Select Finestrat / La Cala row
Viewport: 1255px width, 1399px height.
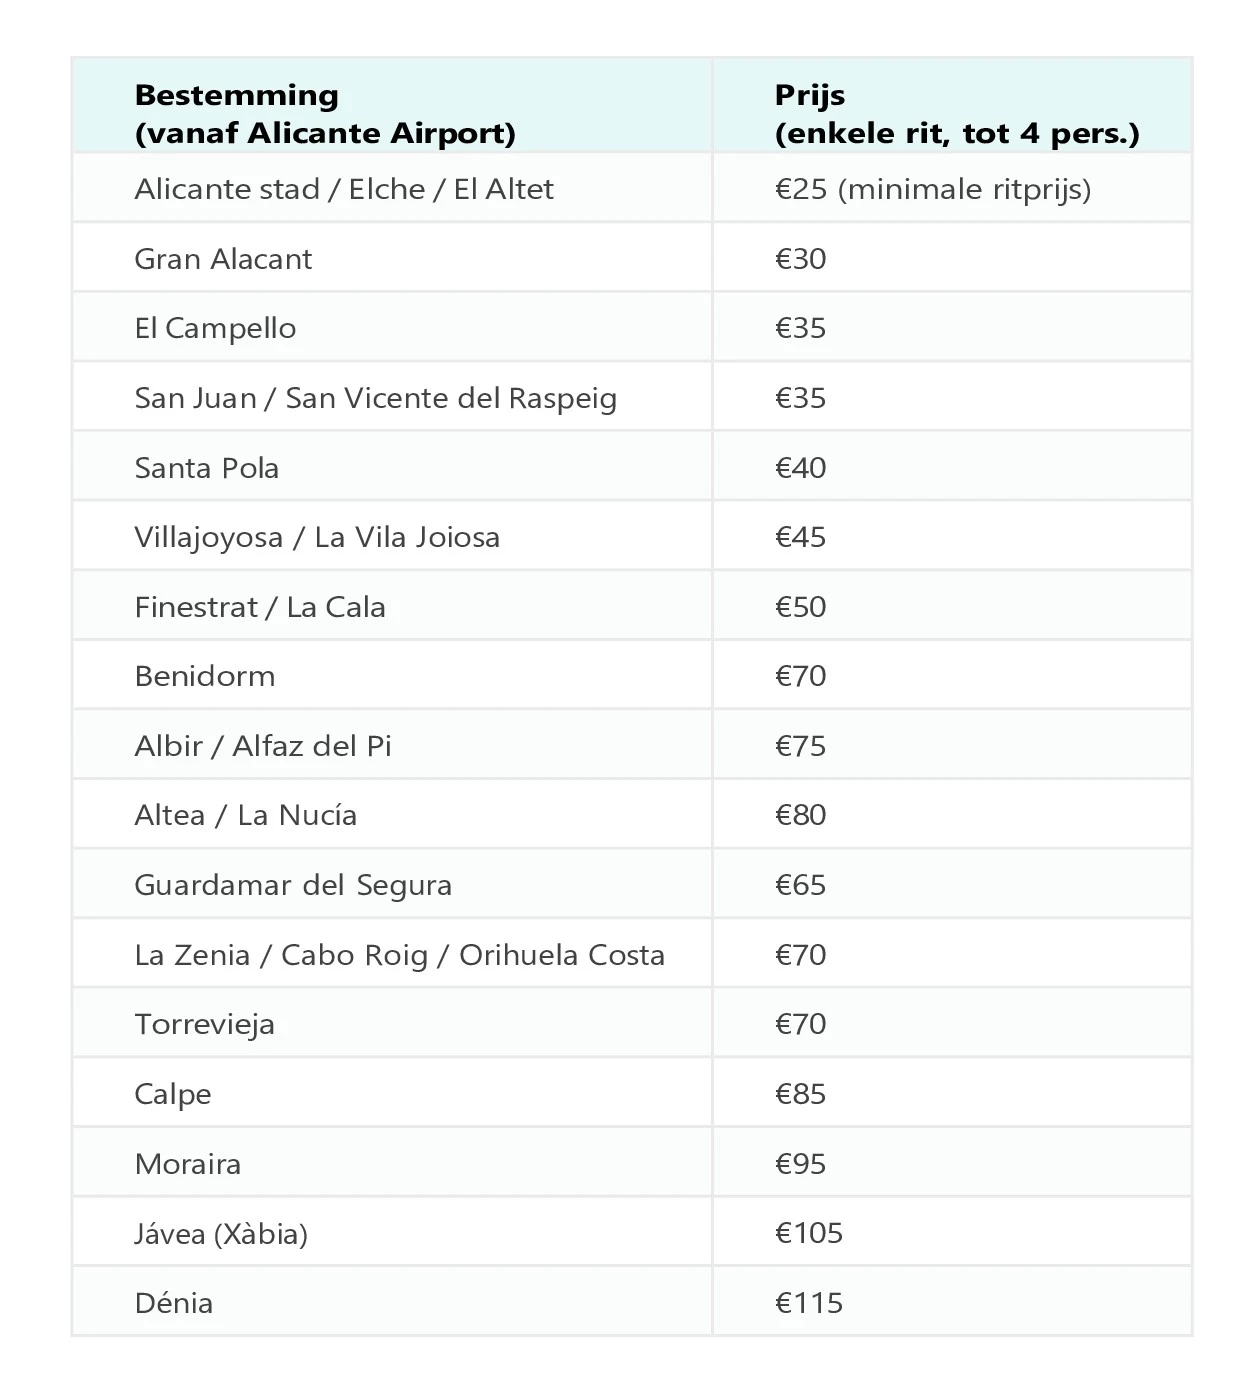coord(259,607)
